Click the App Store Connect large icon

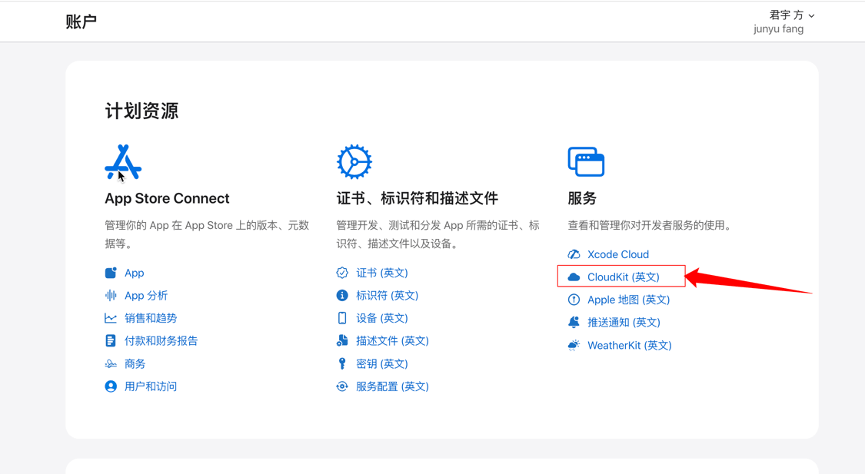pos(123,162)
